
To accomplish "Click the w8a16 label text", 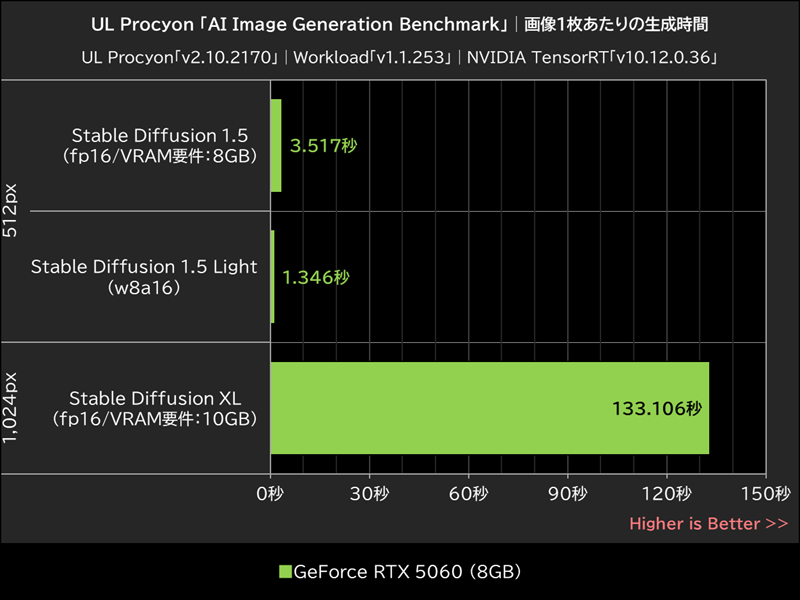I will click(x=144, y=290).
